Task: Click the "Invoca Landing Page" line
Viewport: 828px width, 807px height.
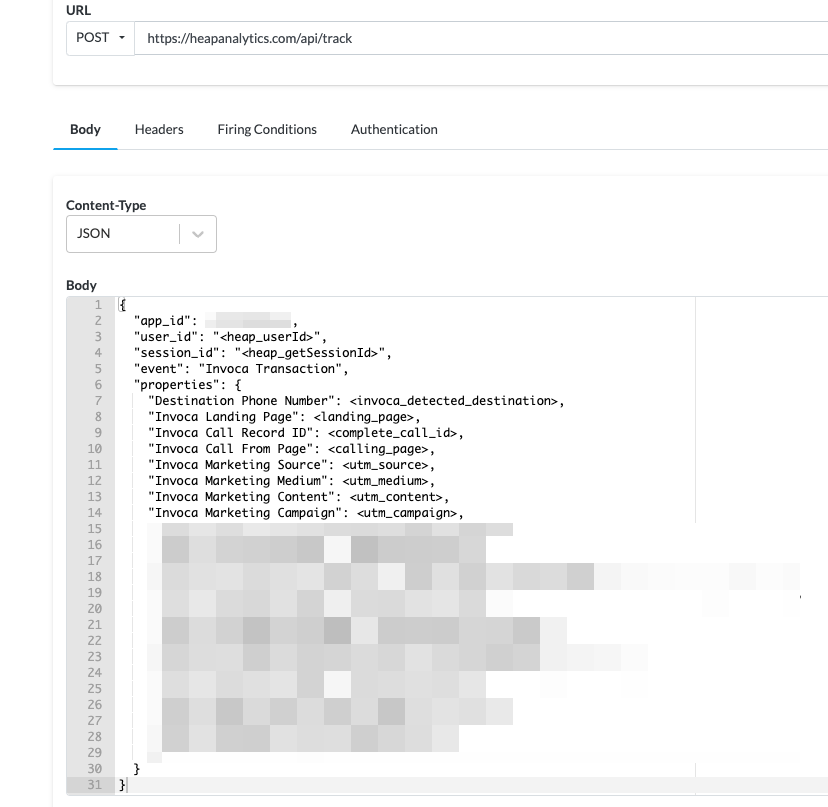Action: coord(284,417)
